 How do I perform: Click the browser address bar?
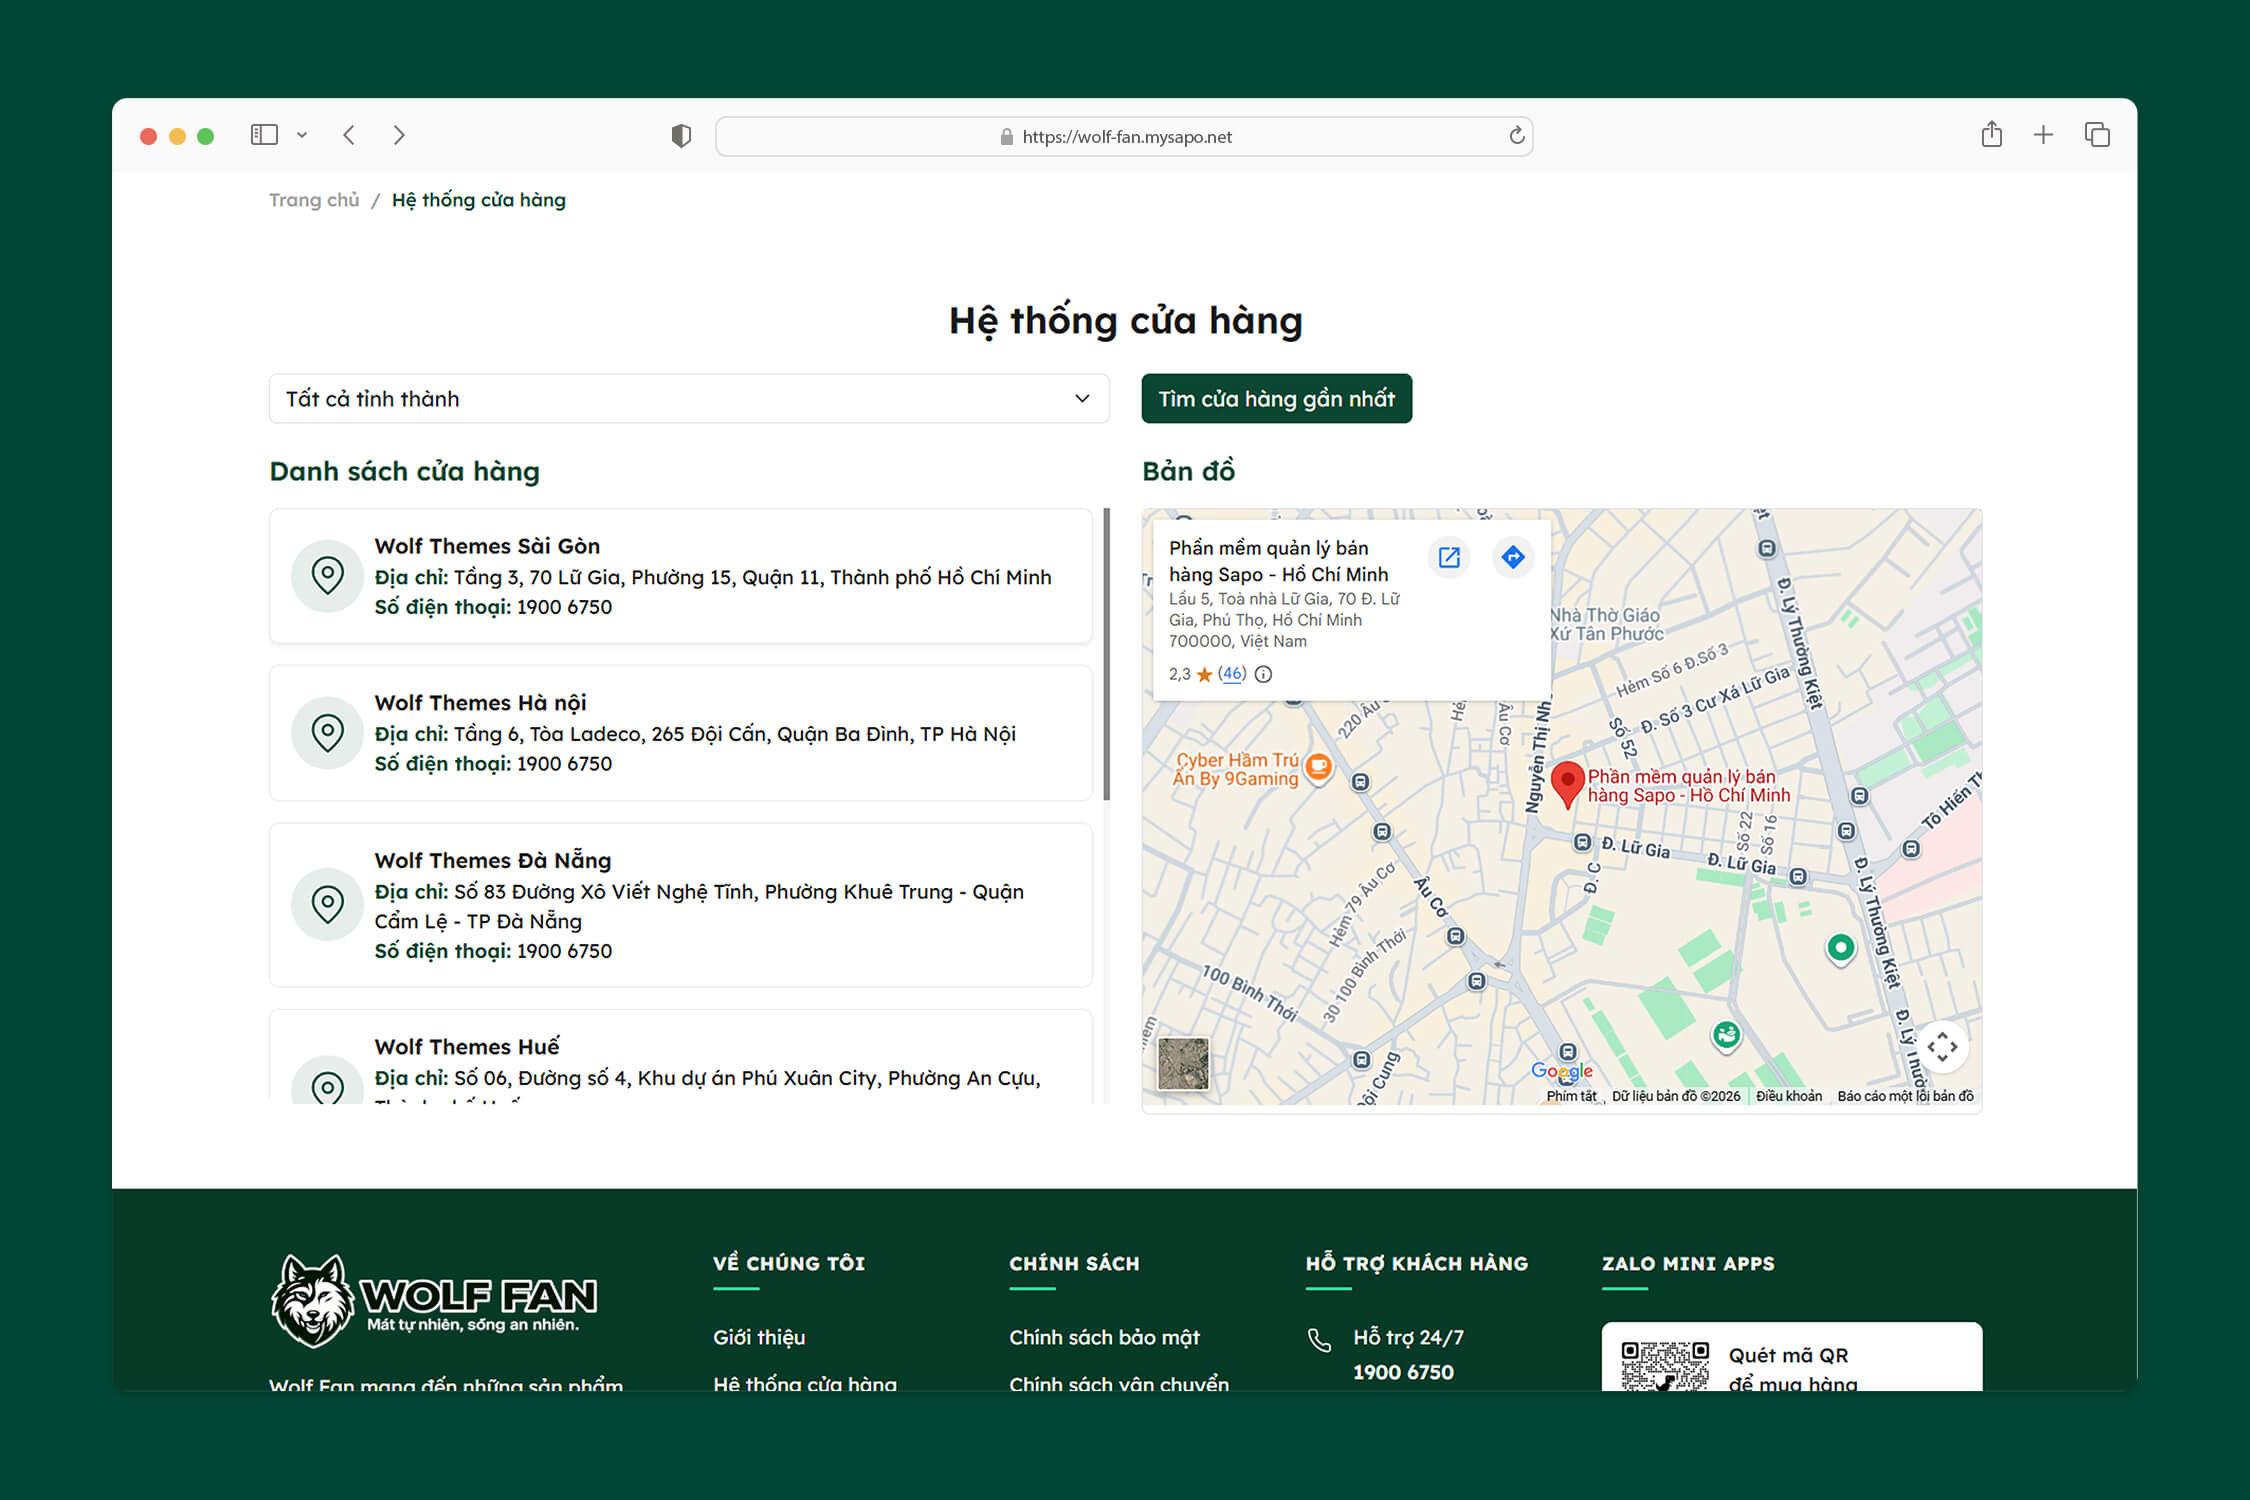[x=1124, y=137]
